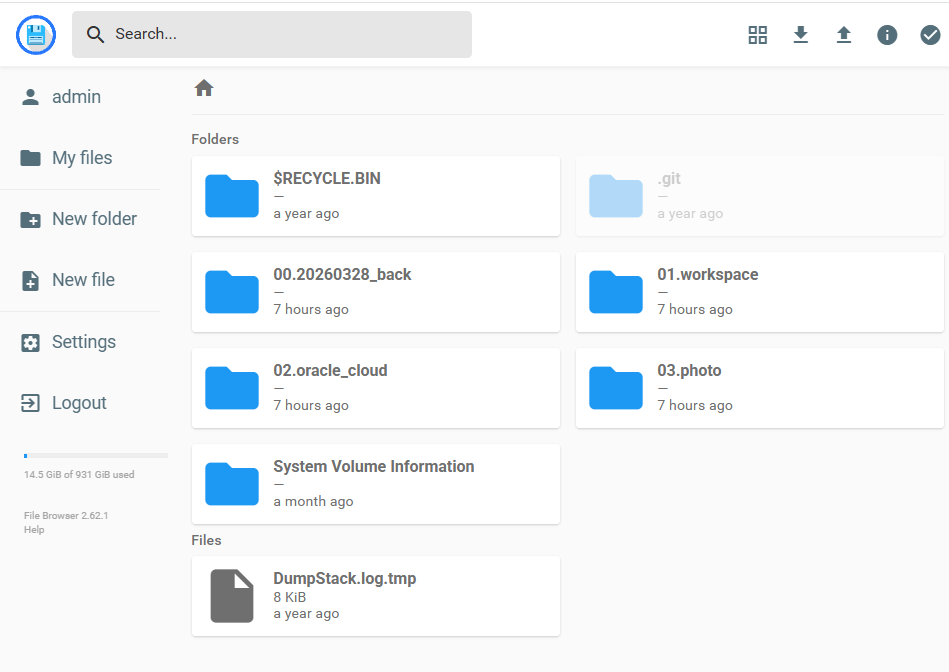This screenshot has height=672, width=949.
Task: Switch the file view layout using the grid icon
Action: [x=757, y=34]
